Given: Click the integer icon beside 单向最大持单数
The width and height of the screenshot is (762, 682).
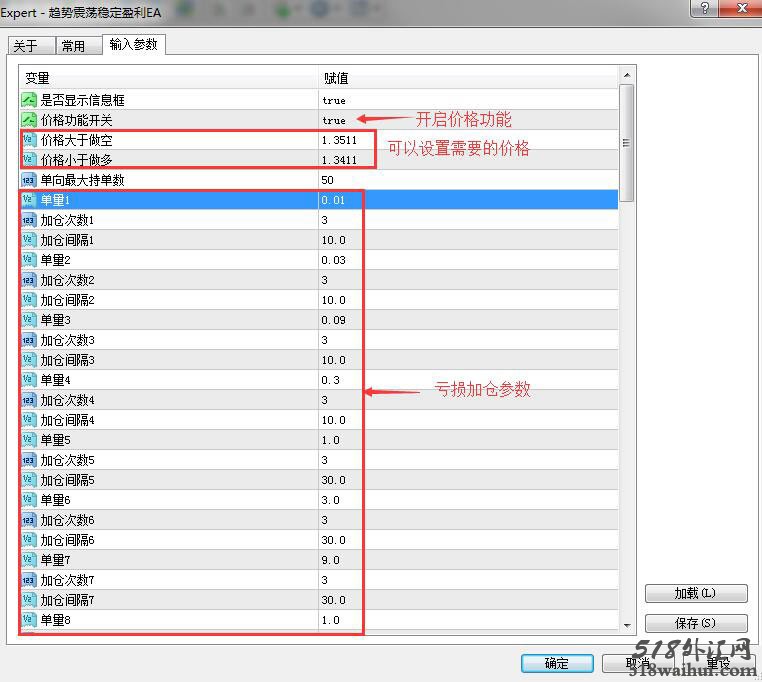Looking at the screenshot, I should pyautogui.click(x=29, y=180).
